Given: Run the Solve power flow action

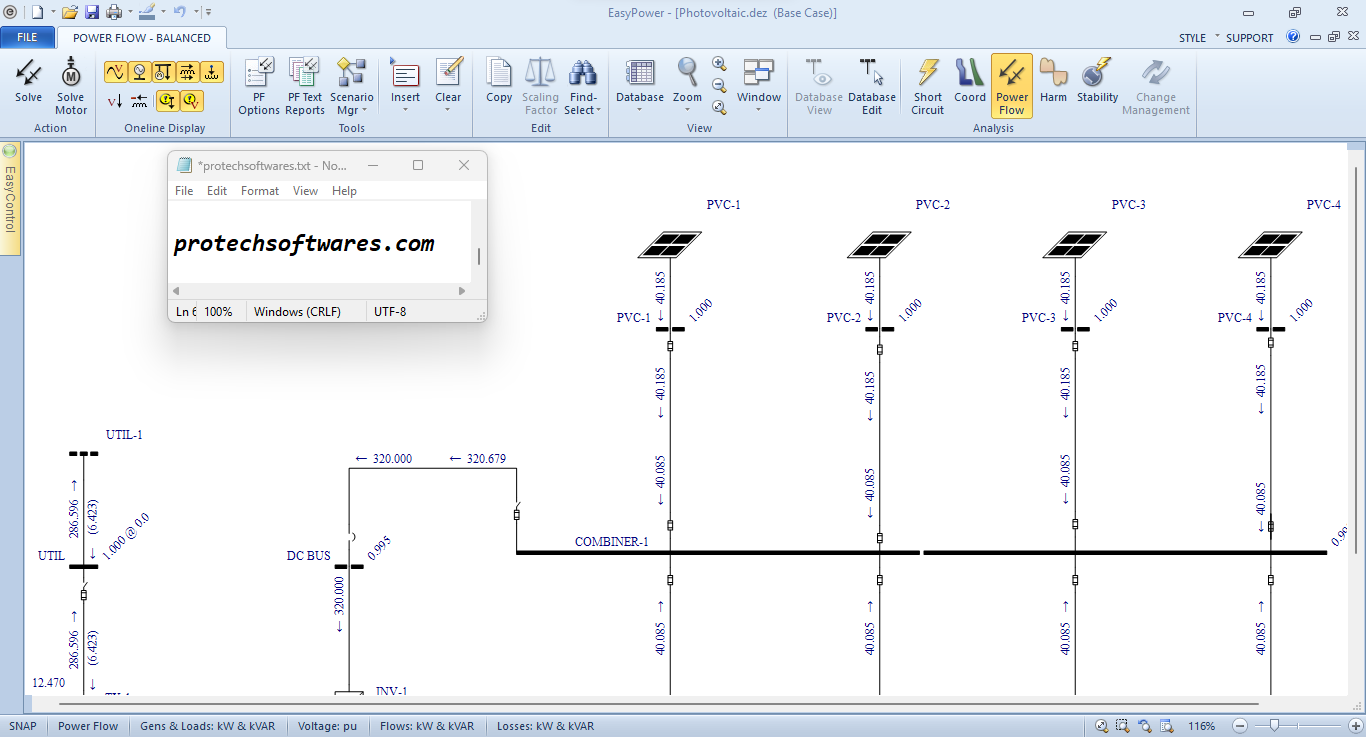Looking at the screenshot, I should click(28, 81).
